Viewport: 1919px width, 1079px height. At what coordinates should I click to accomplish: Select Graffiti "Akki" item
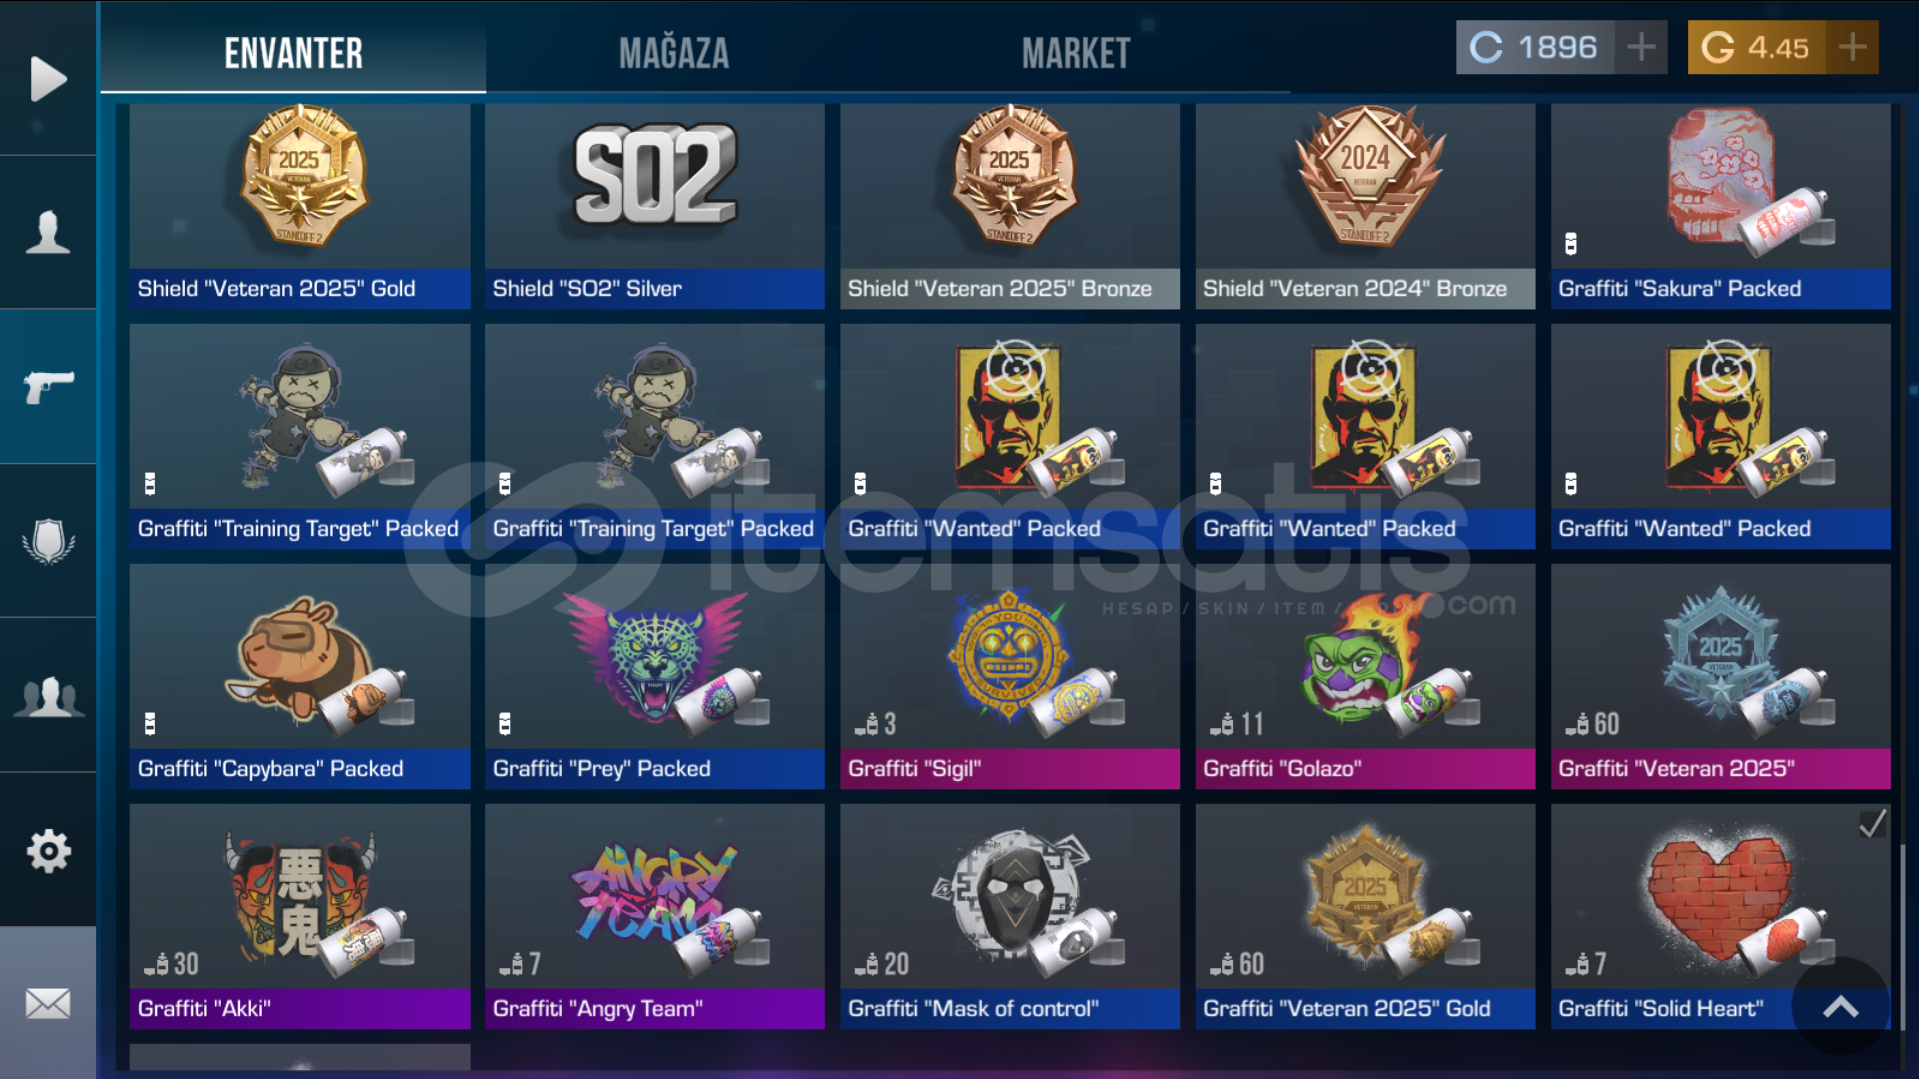coord(300,916)
